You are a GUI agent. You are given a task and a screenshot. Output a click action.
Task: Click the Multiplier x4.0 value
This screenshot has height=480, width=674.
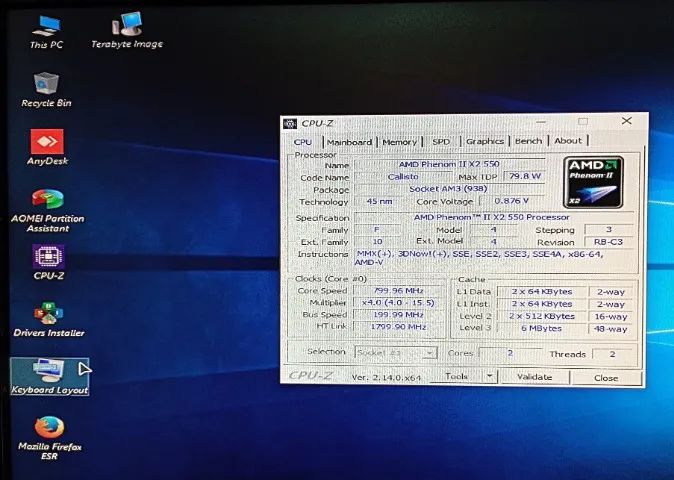pyautogui.click(x=398, y=303)
